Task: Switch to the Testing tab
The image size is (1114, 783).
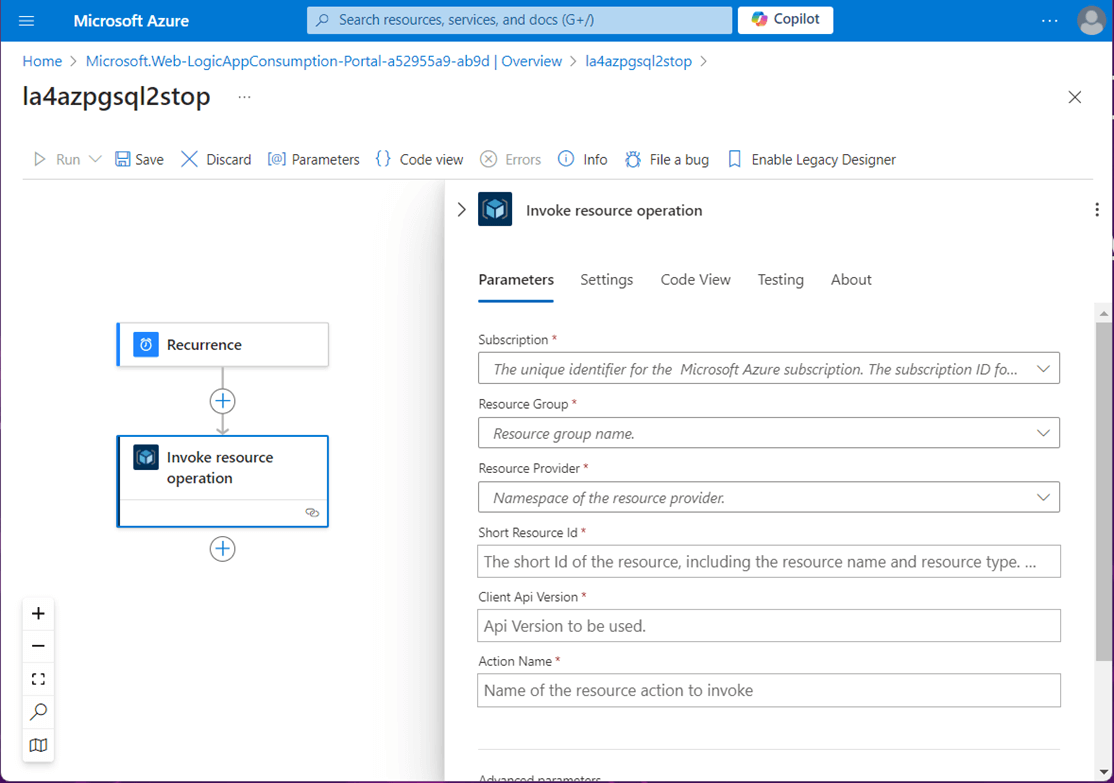Action: click(780, 280)
